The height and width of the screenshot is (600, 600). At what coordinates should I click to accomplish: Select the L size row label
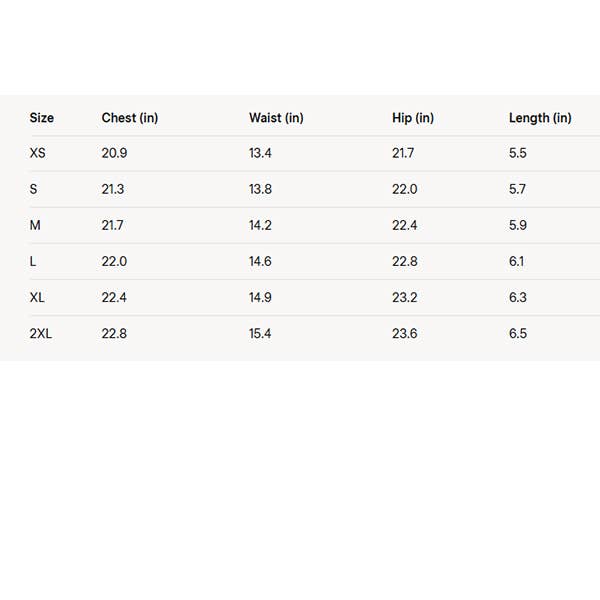coord(34,261)
